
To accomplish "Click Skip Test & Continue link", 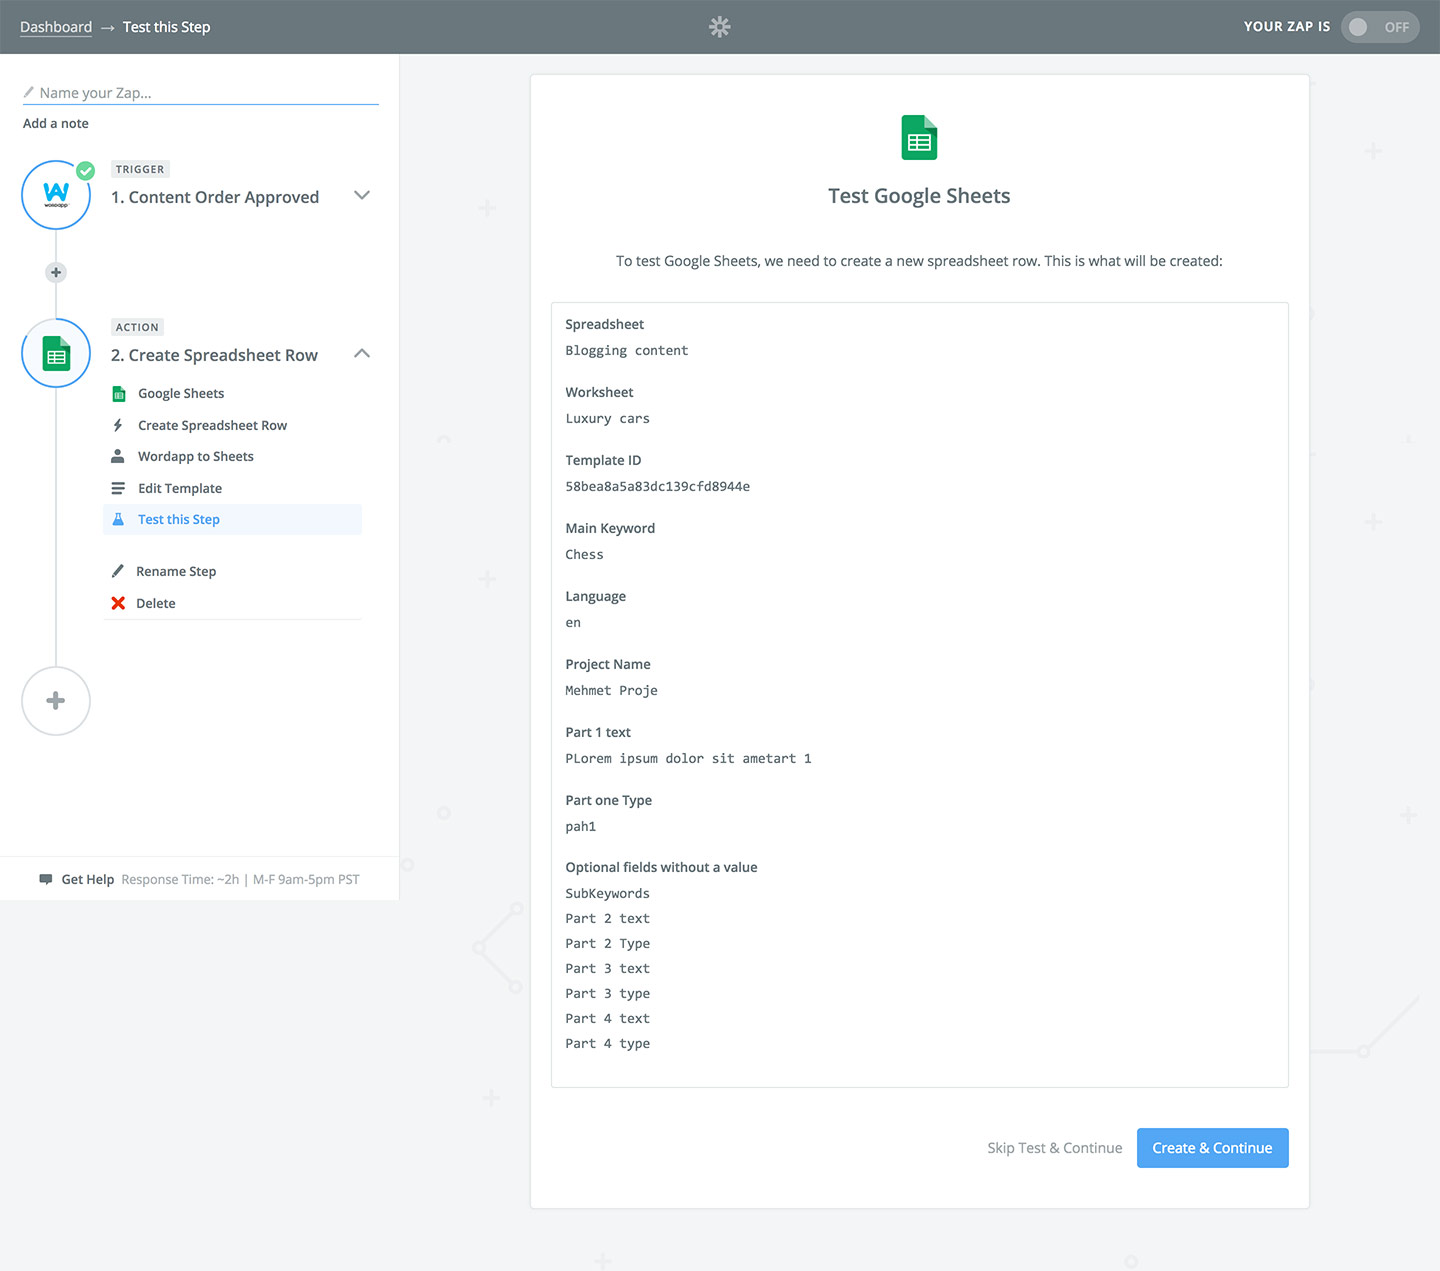I will [x=1054, y=1148].
